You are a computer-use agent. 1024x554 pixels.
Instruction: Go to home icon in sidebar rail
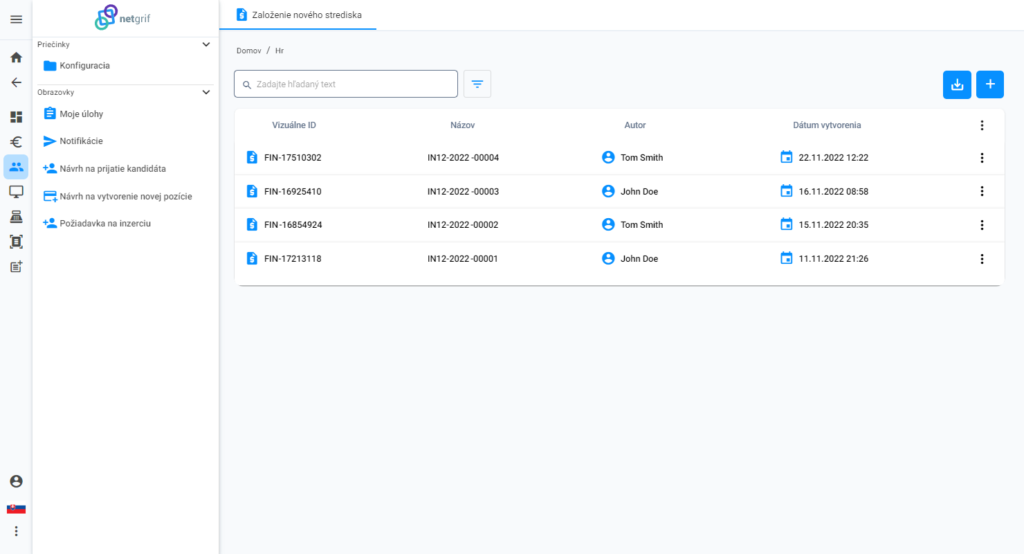point(16,57)
